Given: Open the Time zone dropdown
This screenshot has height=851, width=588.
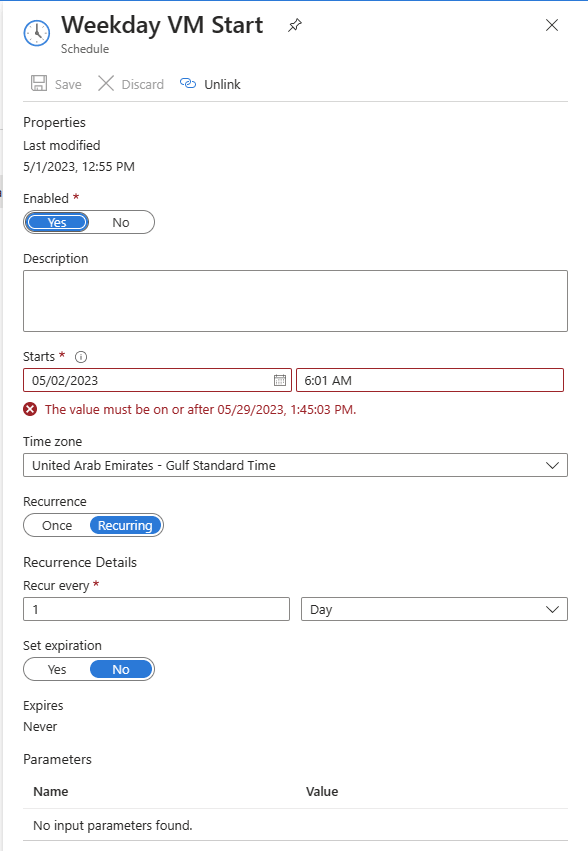Looking at the screenshot, I should [x=295, y=465].
